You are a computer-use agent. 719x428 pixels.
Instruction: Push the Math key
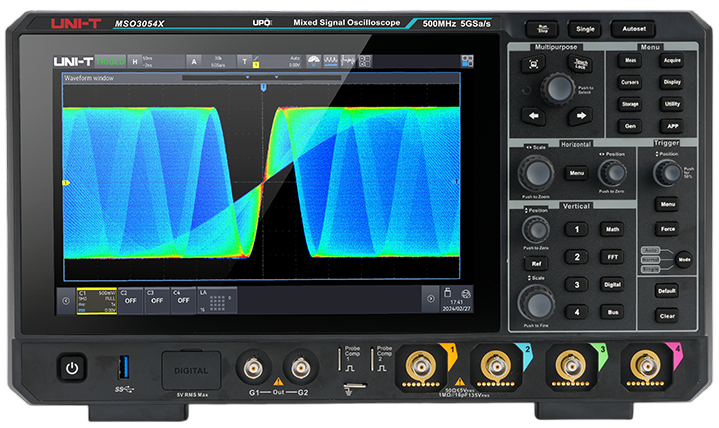click(612, 229)
